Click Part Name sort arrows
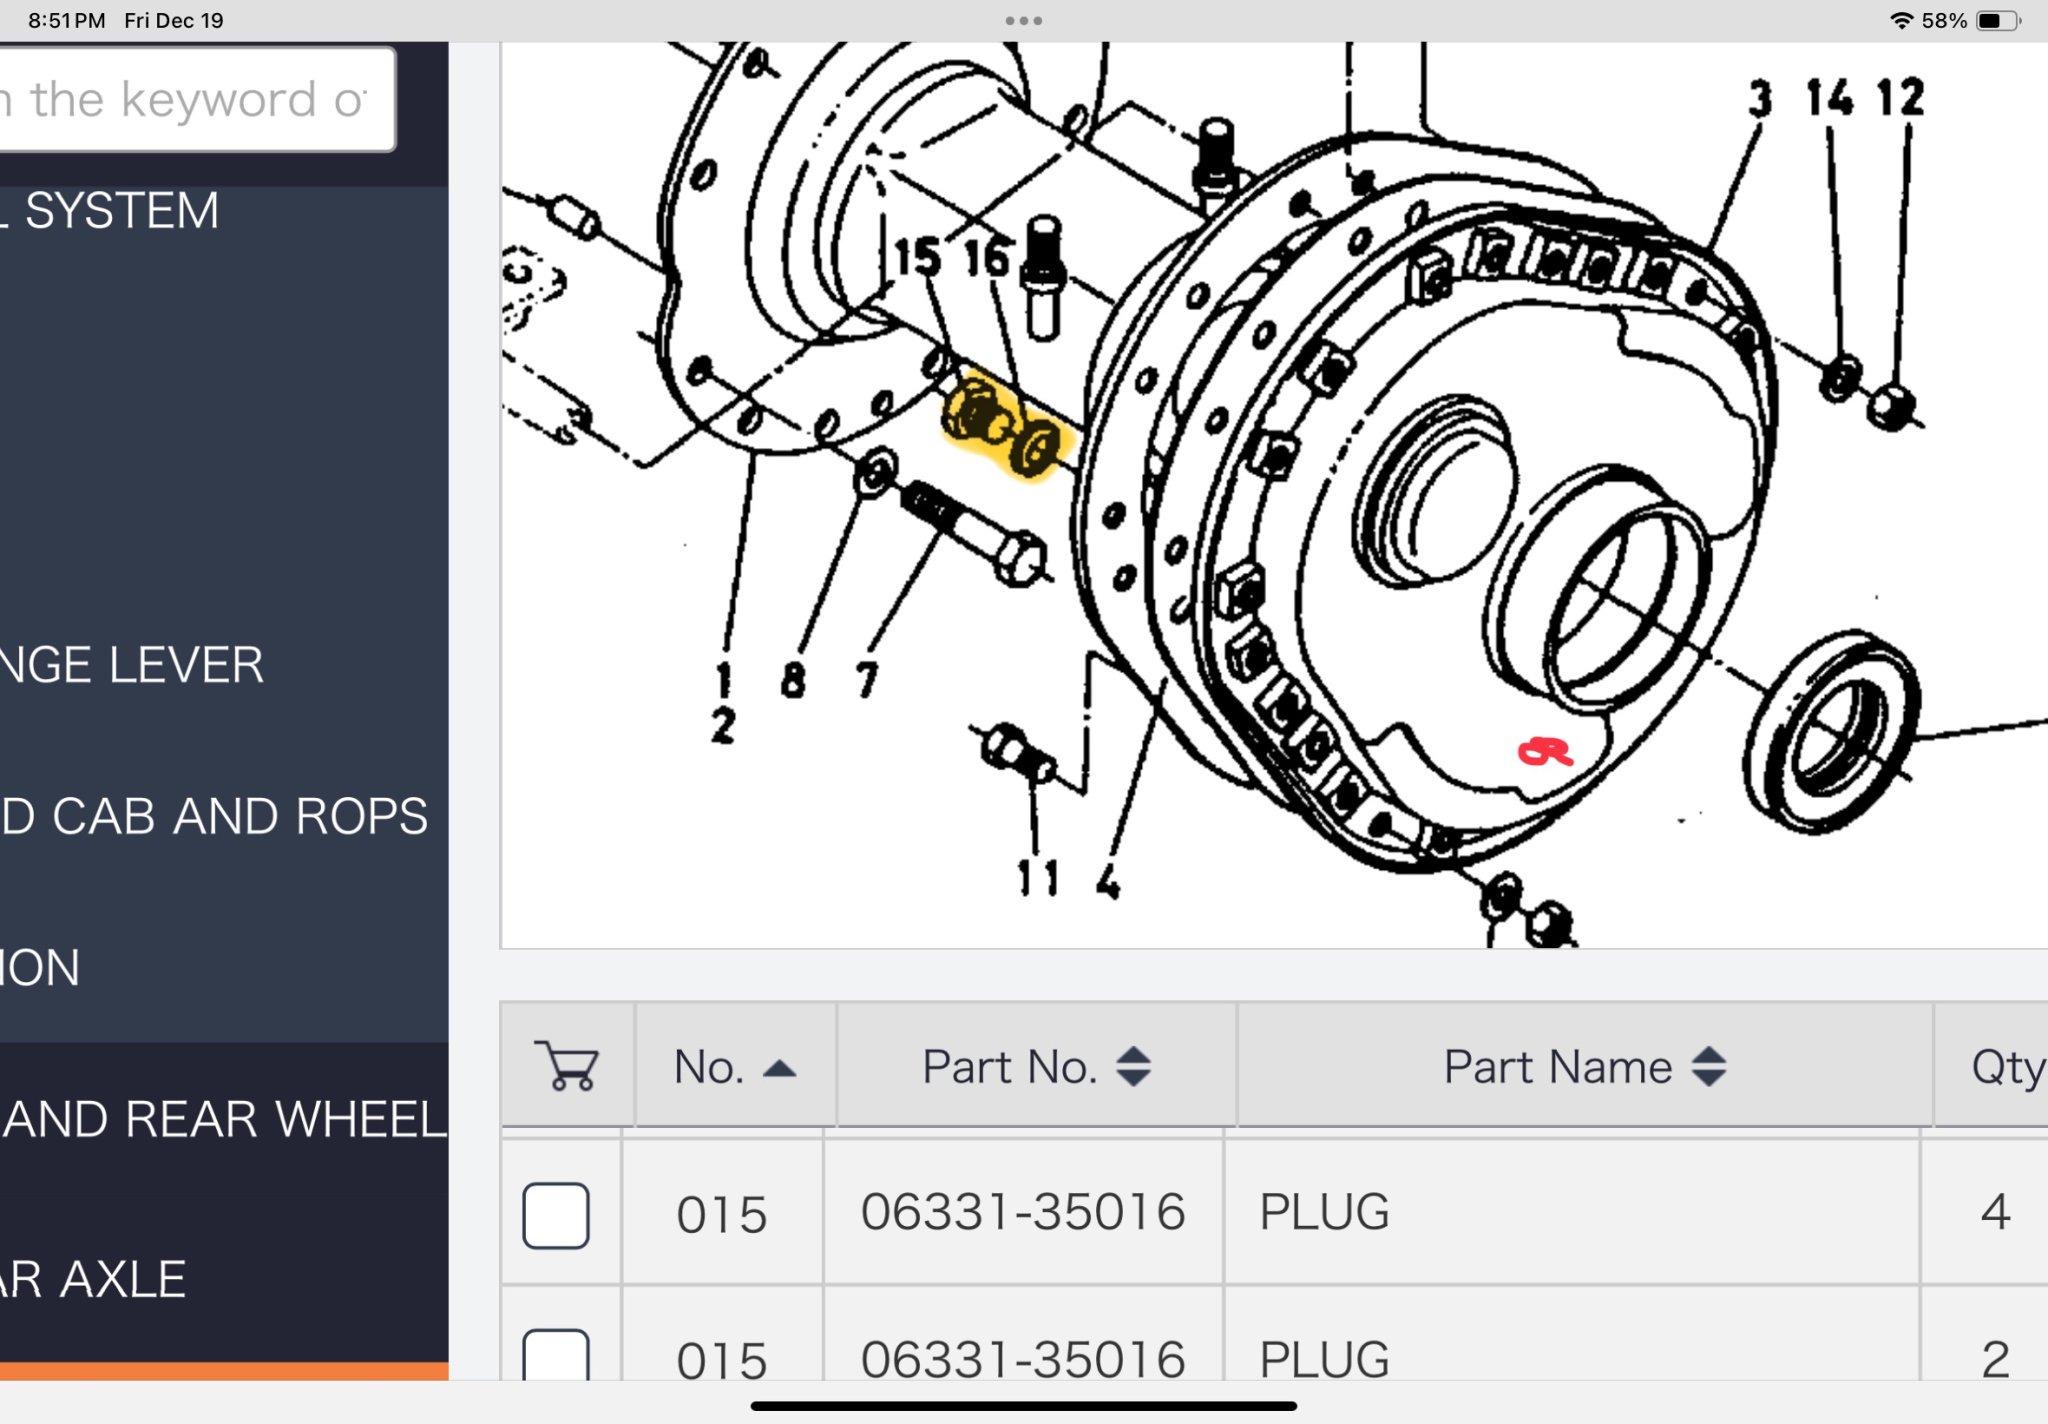 tap(1708, 1066)
